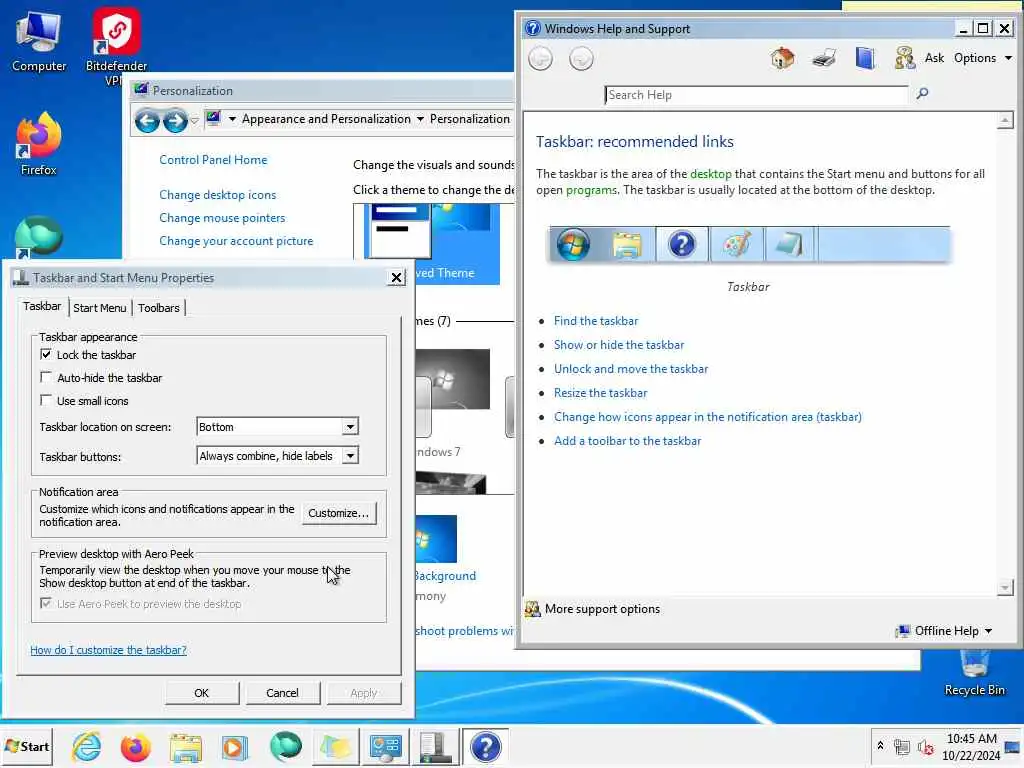Open recent pages dropdown in Personalization
The image size is (1024, 768).
pyautogui.click(x=194, y=121)
